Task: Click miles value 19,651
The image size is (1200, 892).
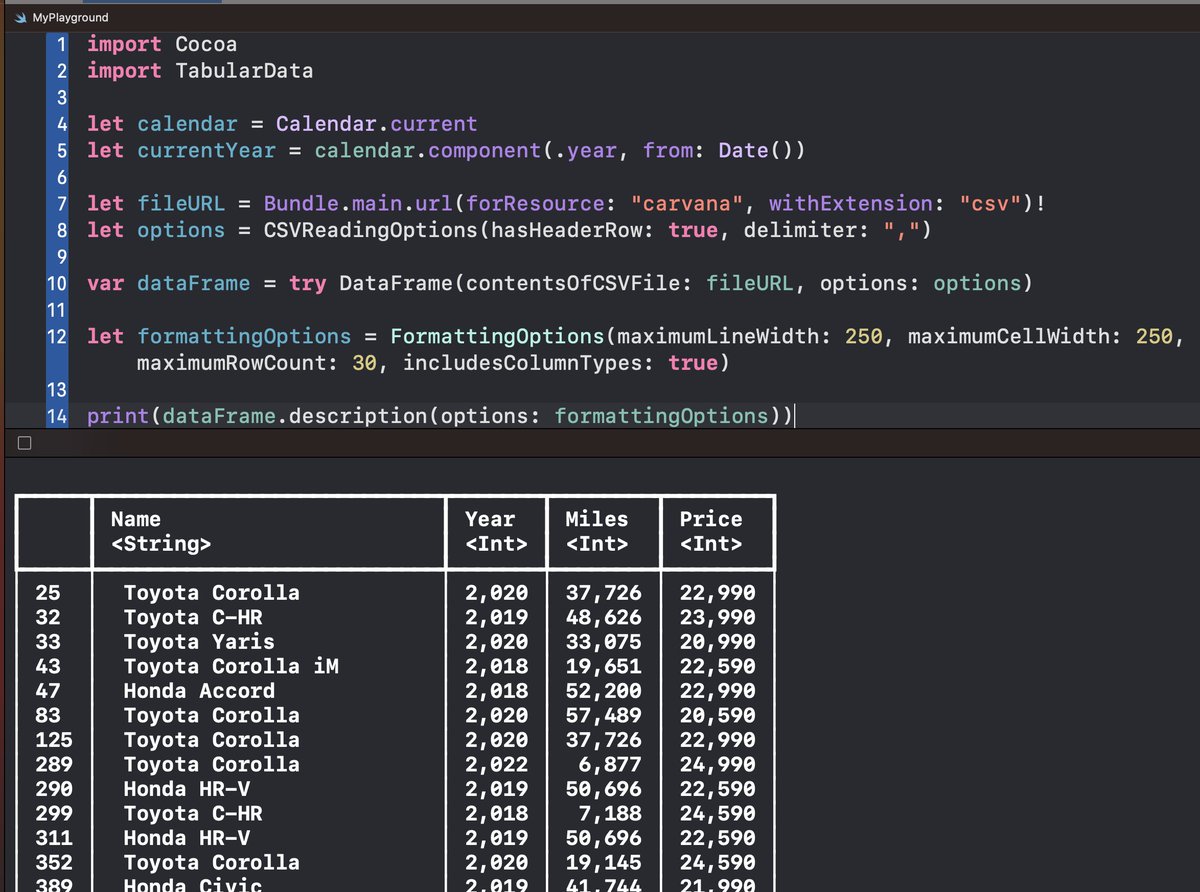Action: [603, 666]
